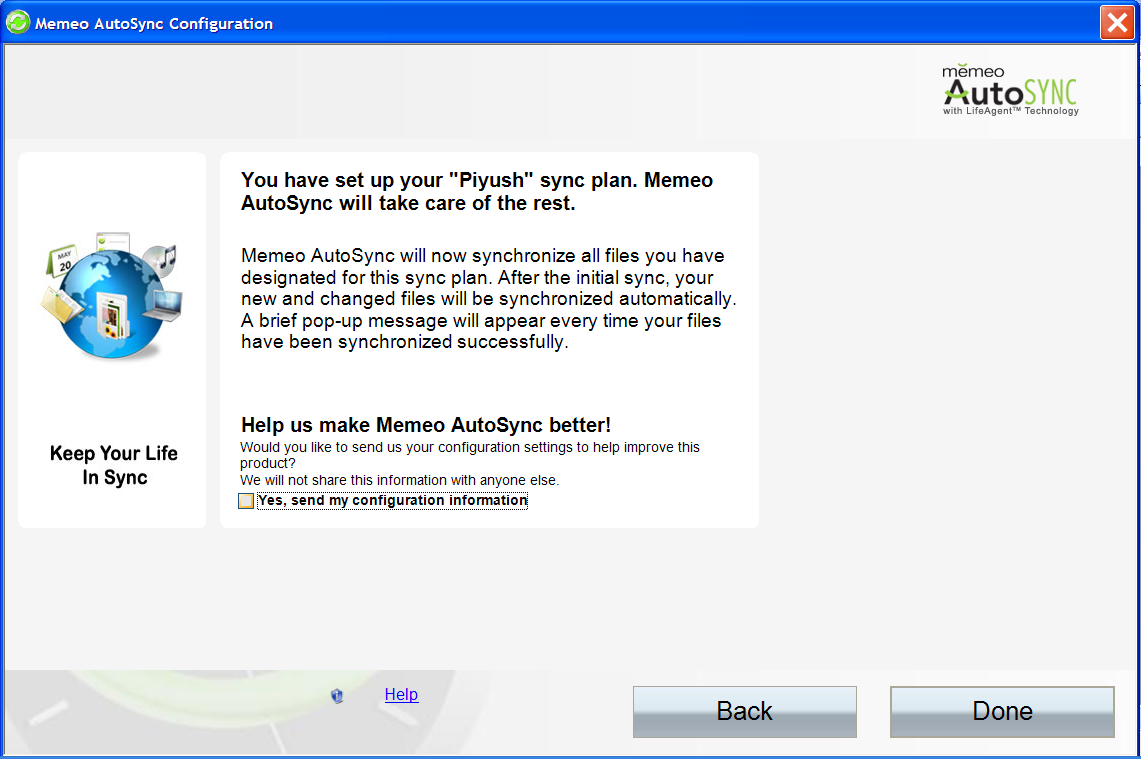Click the 'We will not share this information' text
This screenshot has height=759, width=1141.
tap(399, 480)
